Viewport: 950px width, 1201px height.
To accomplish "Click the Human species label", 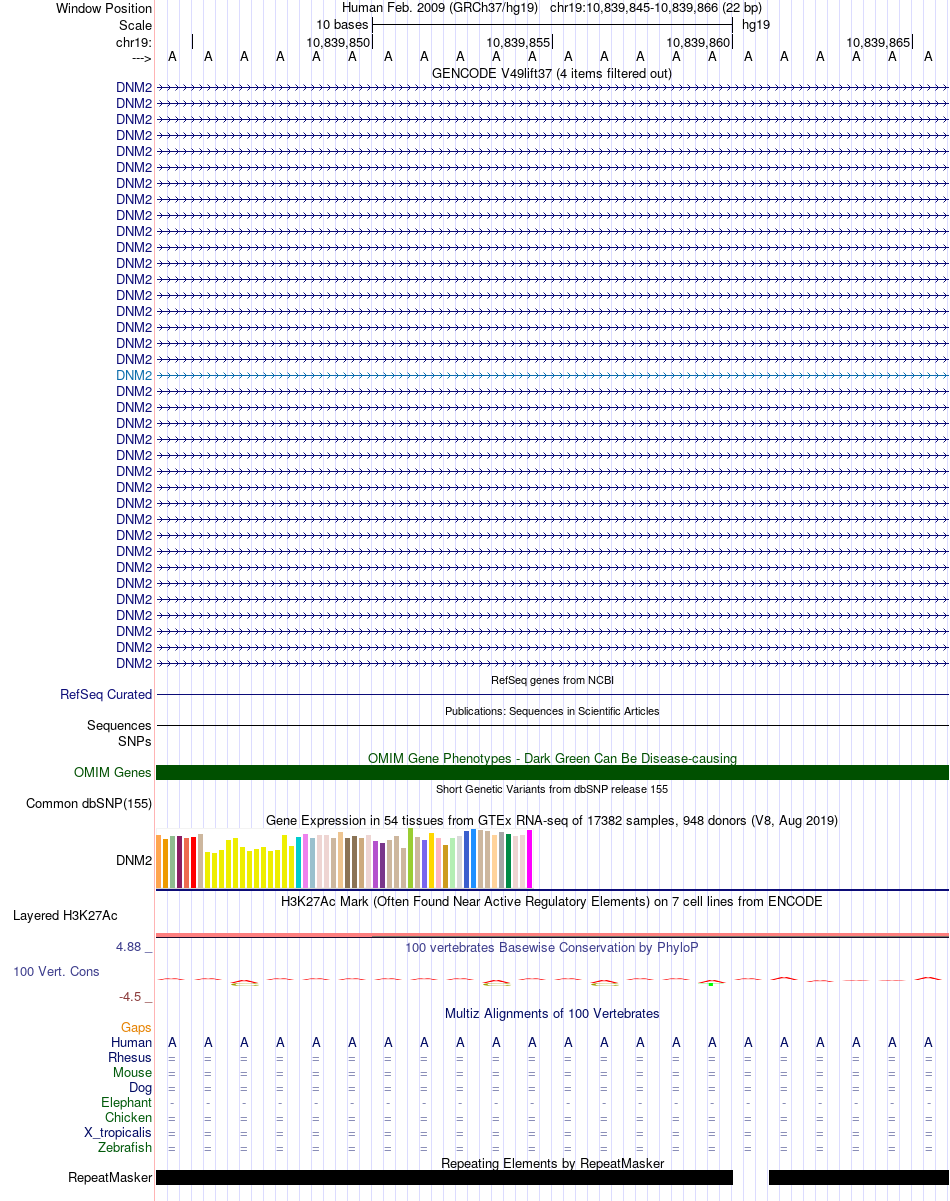I will [x=131, y=1042].
